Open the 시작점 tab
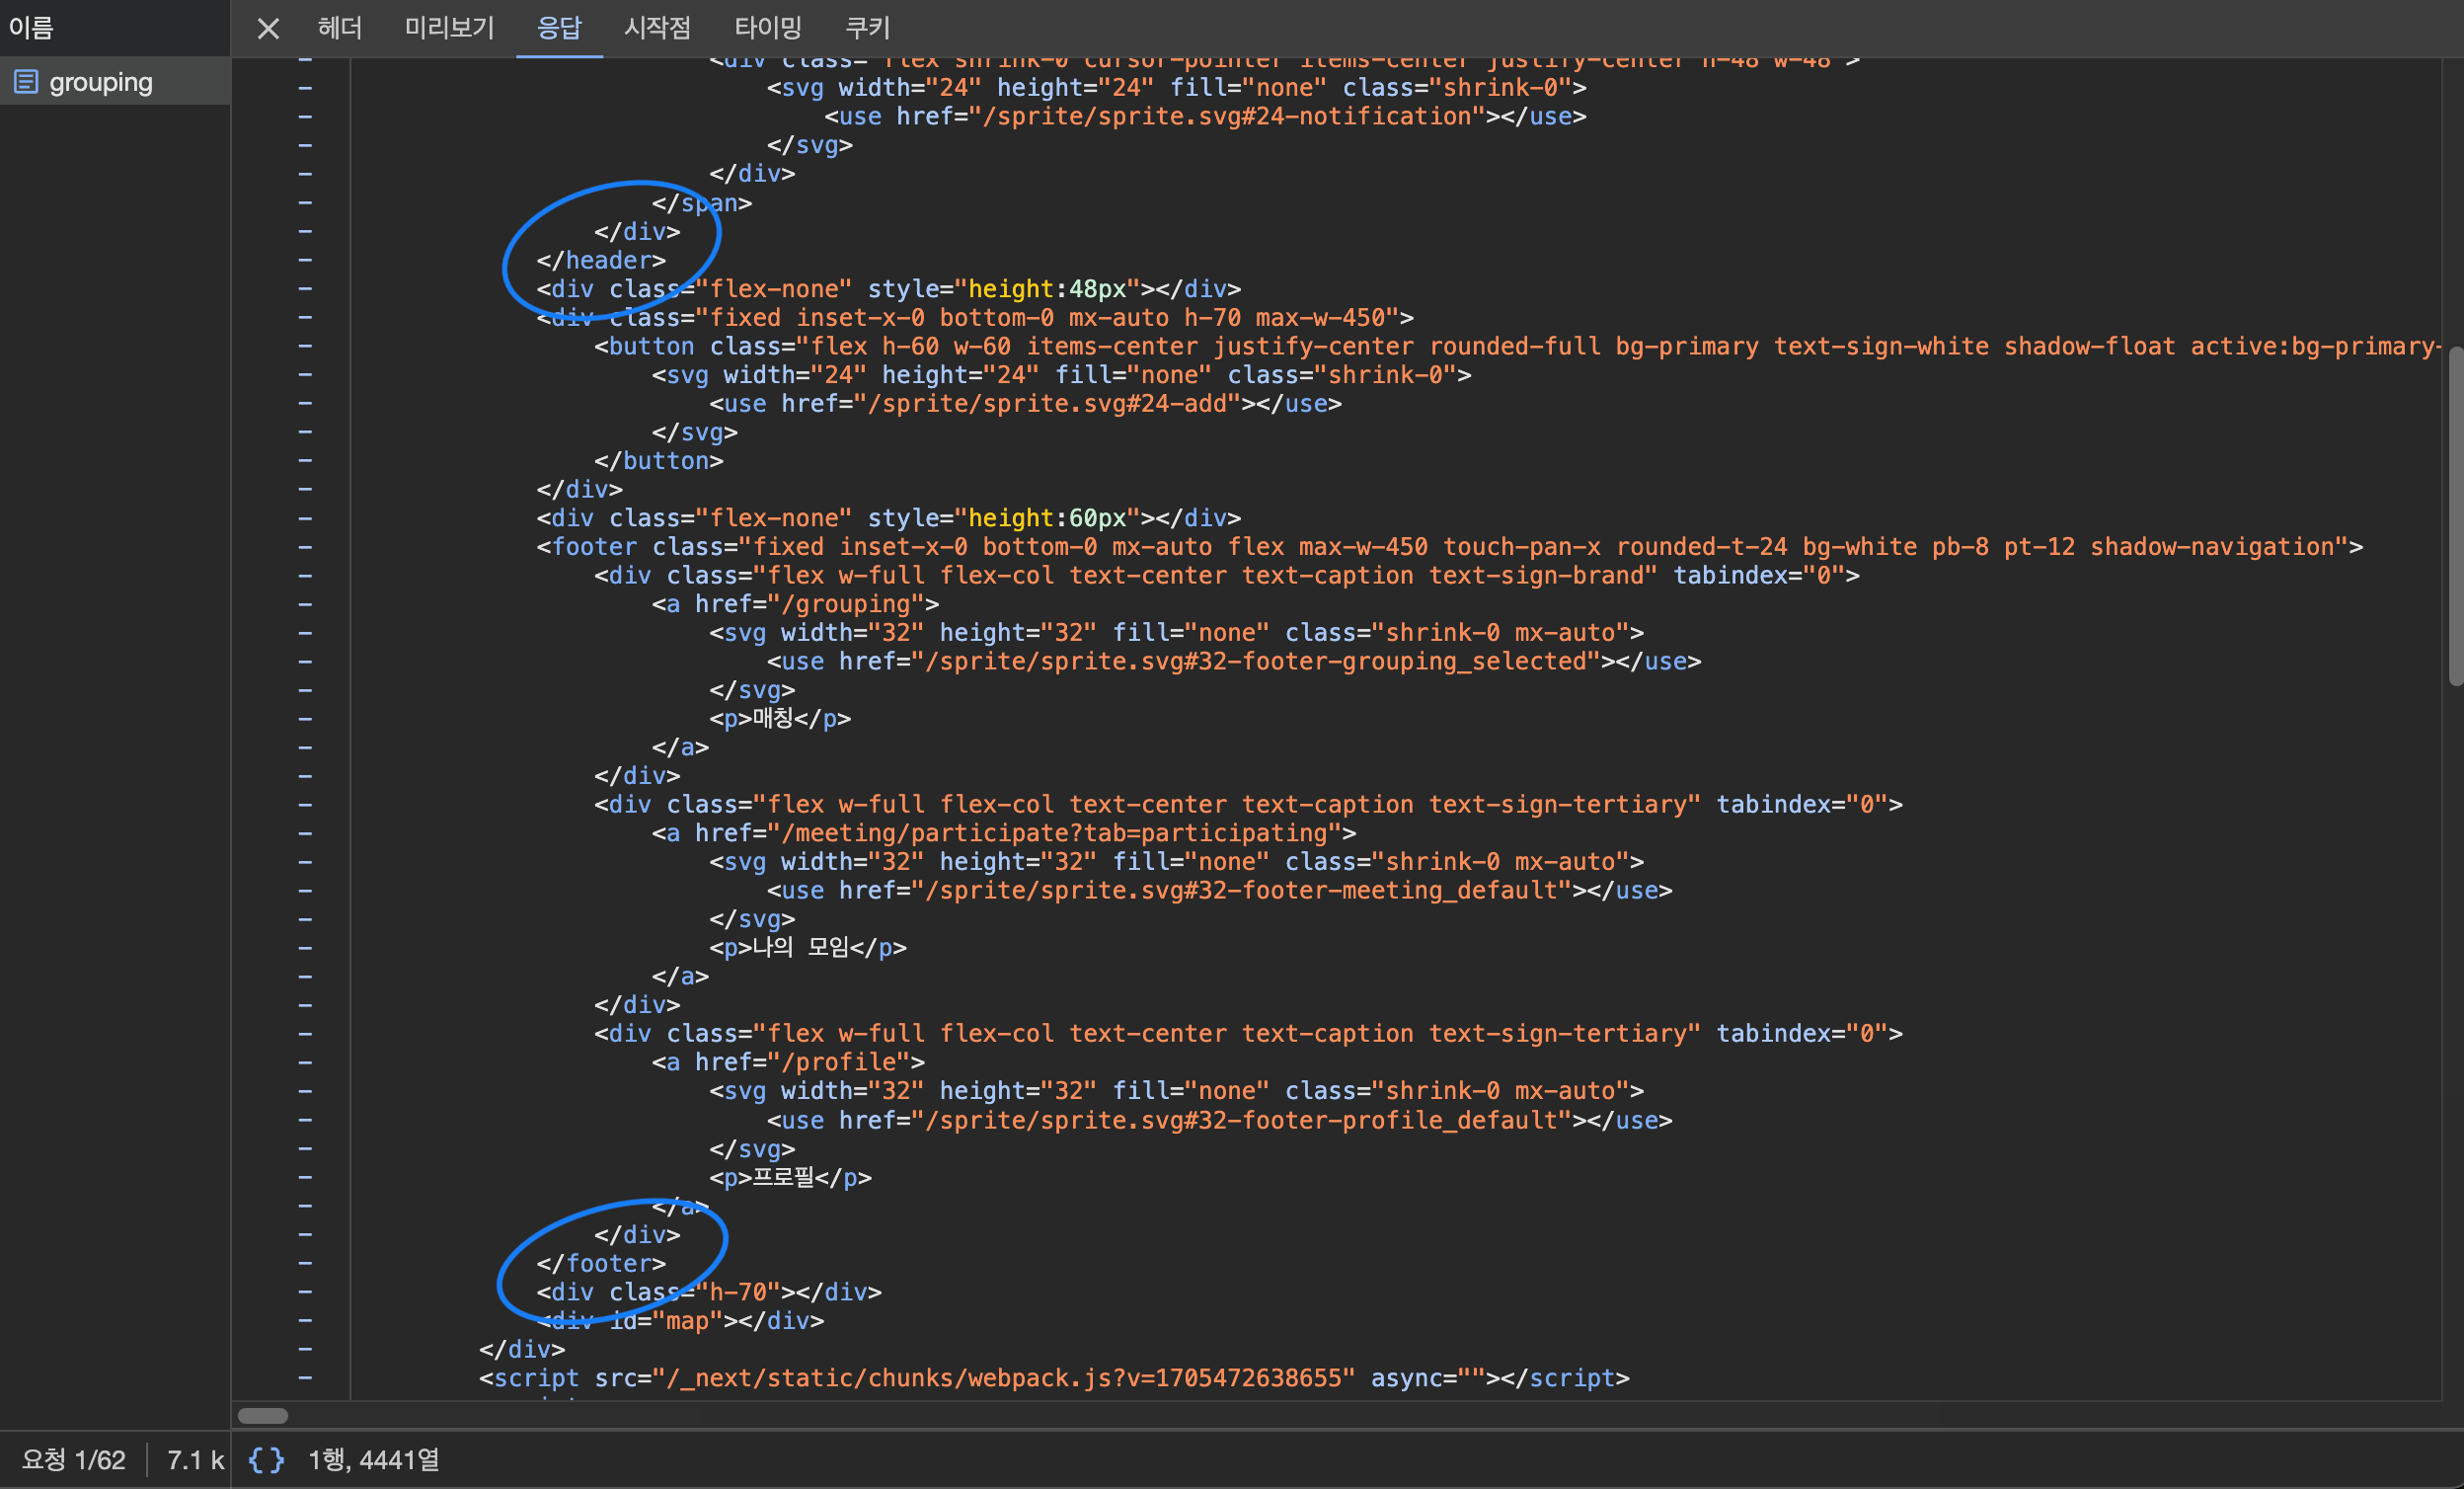2464x1489 pixels. pos(657,28)
